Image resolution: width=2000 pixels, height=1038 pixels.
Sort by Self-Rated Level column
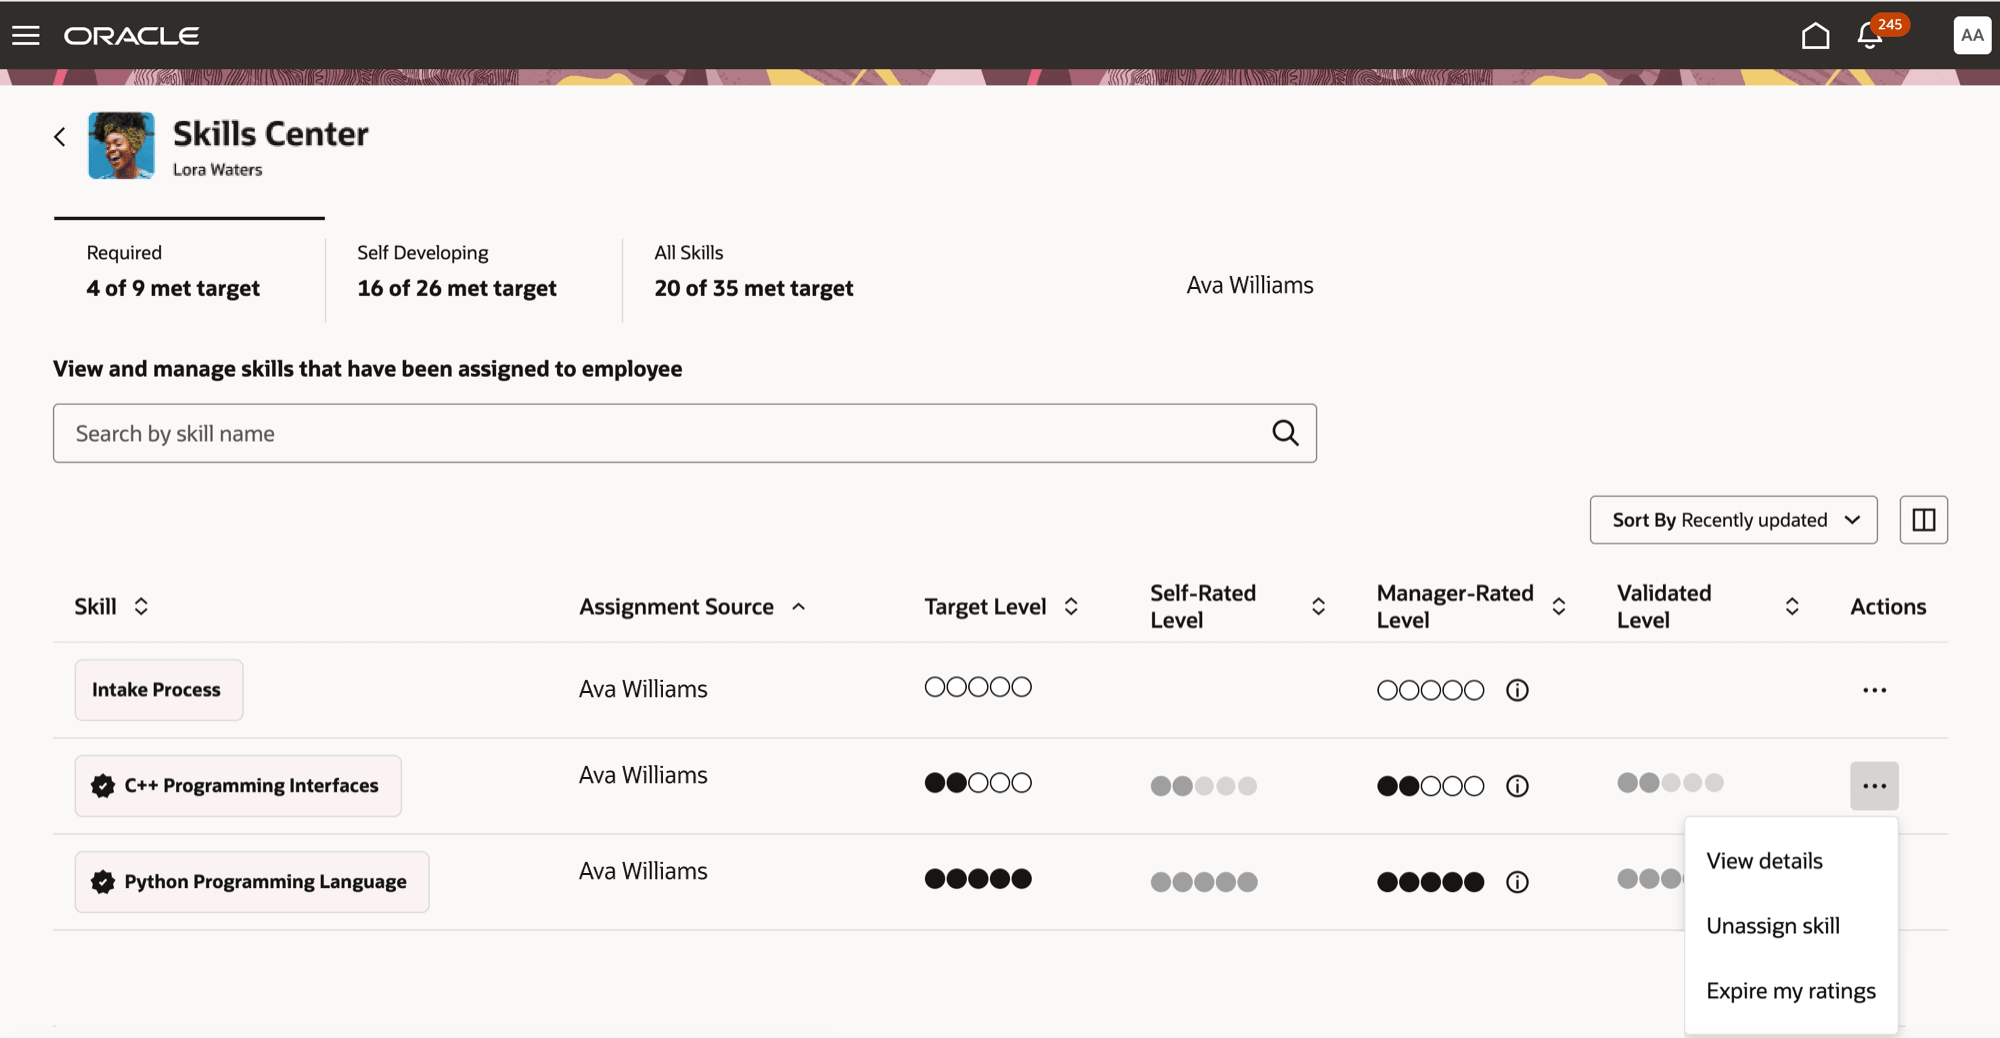1318,606
